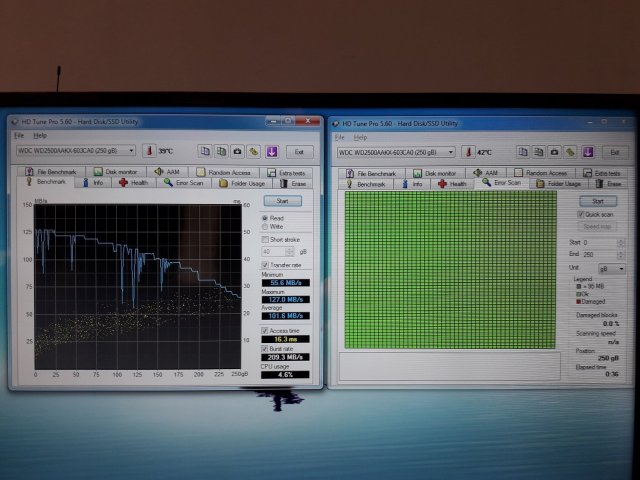Toggle the Short stroke checkbox
640x480 pixels.
(264, 240)
